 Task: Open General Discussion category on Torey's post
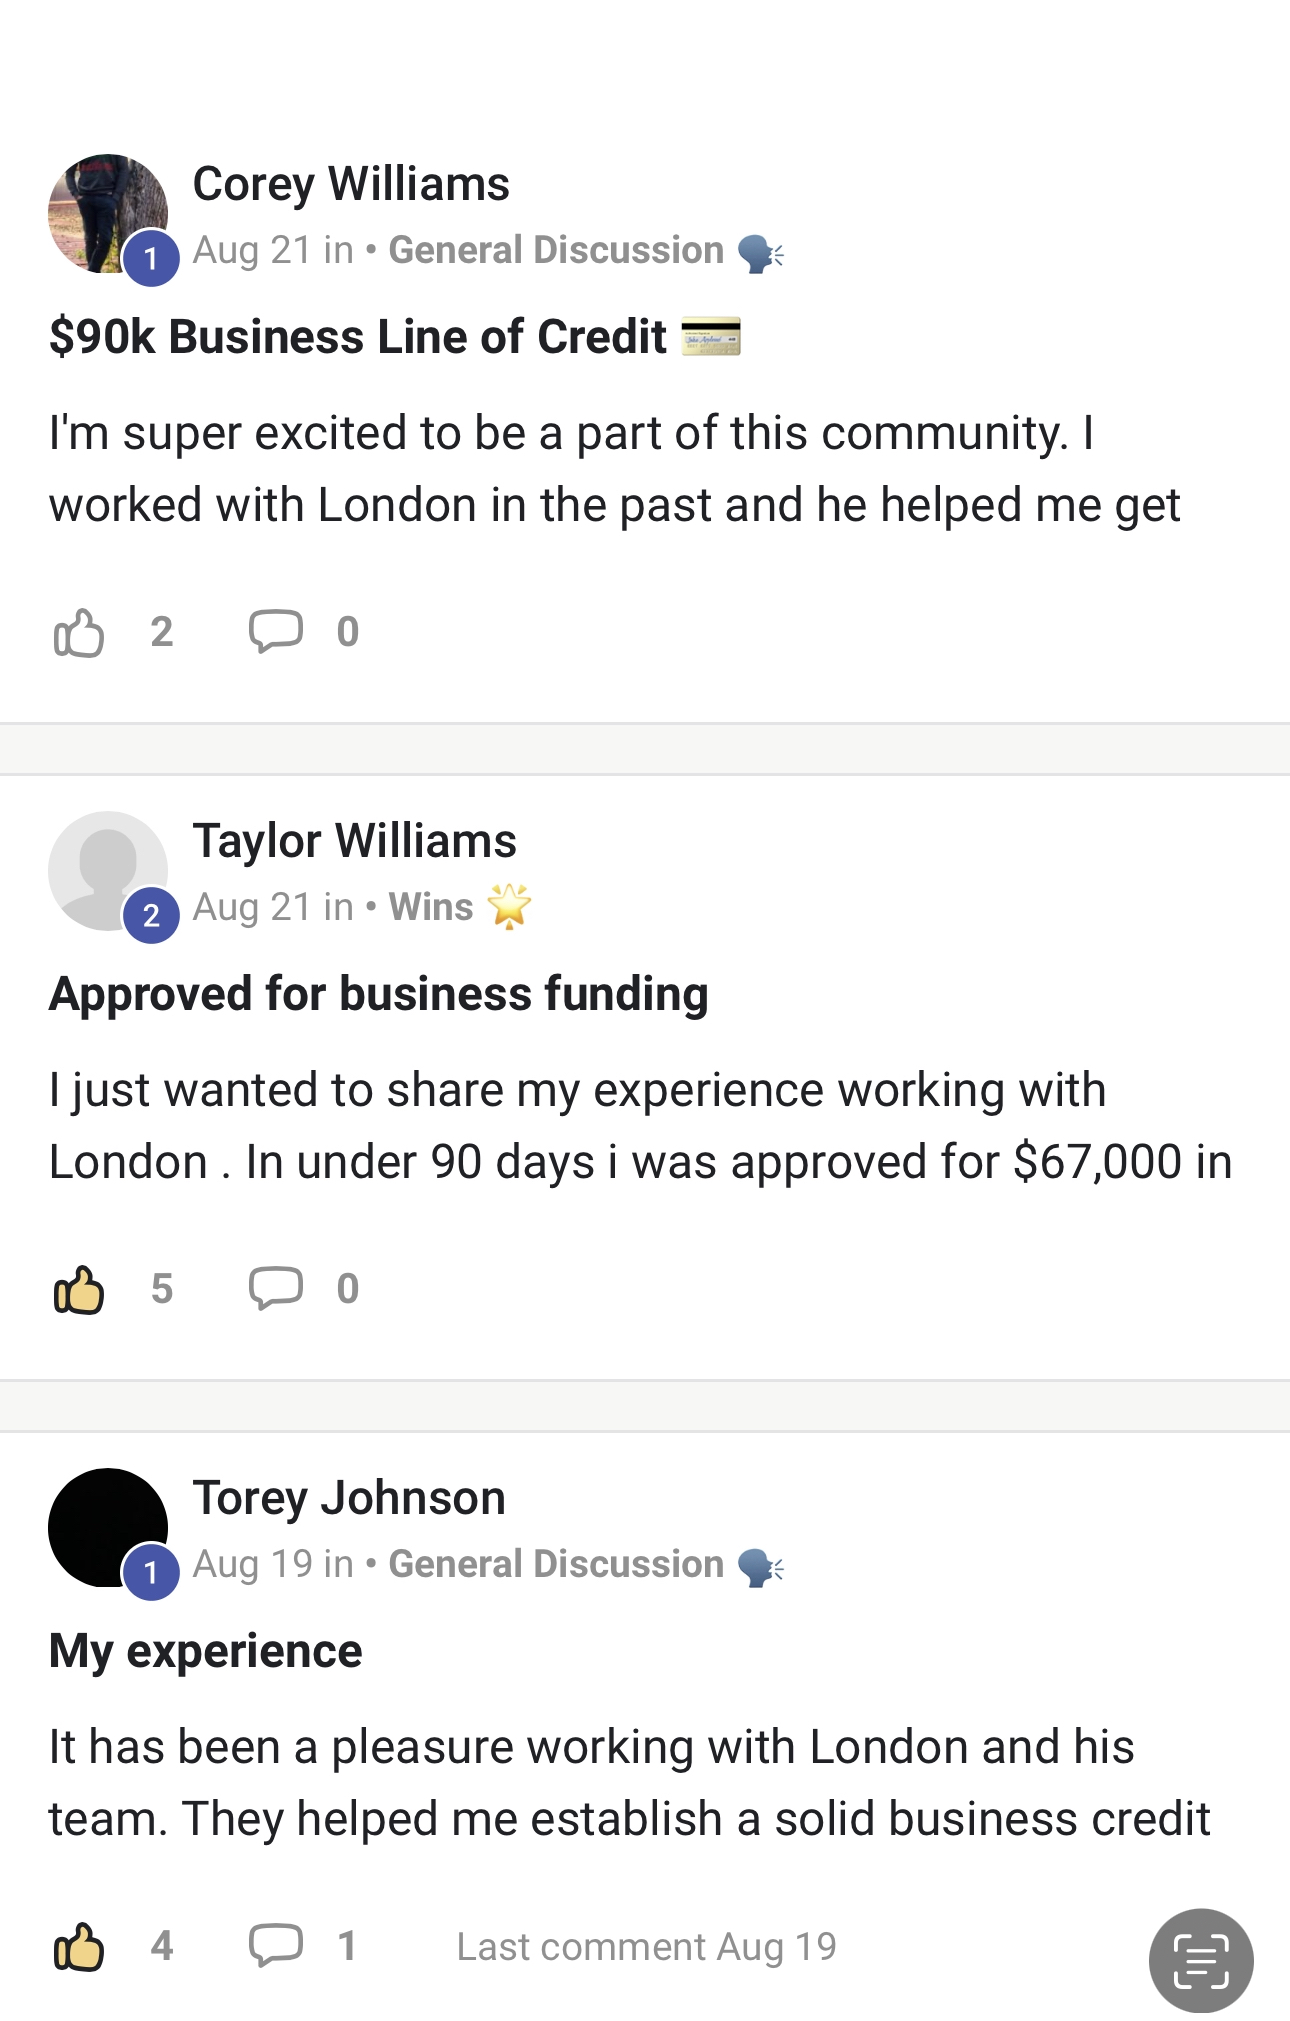click(x=556, y=1564)
